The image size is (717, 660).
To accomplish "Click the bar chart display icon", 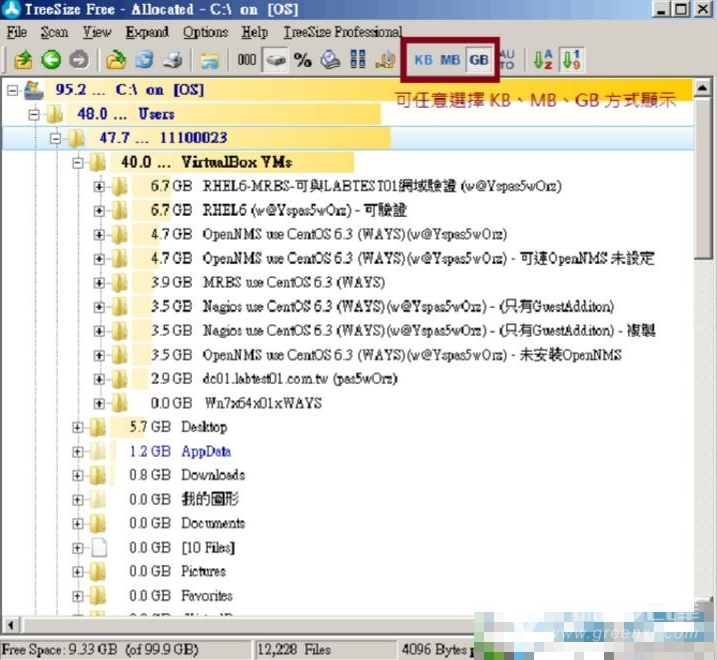I will coord(385,60).
